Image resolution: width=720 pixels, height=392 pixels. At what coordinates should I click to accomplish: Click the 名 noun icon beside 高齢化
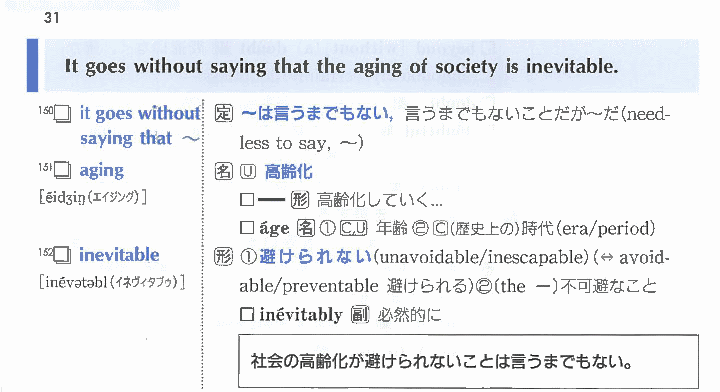(x=224, y=171)
